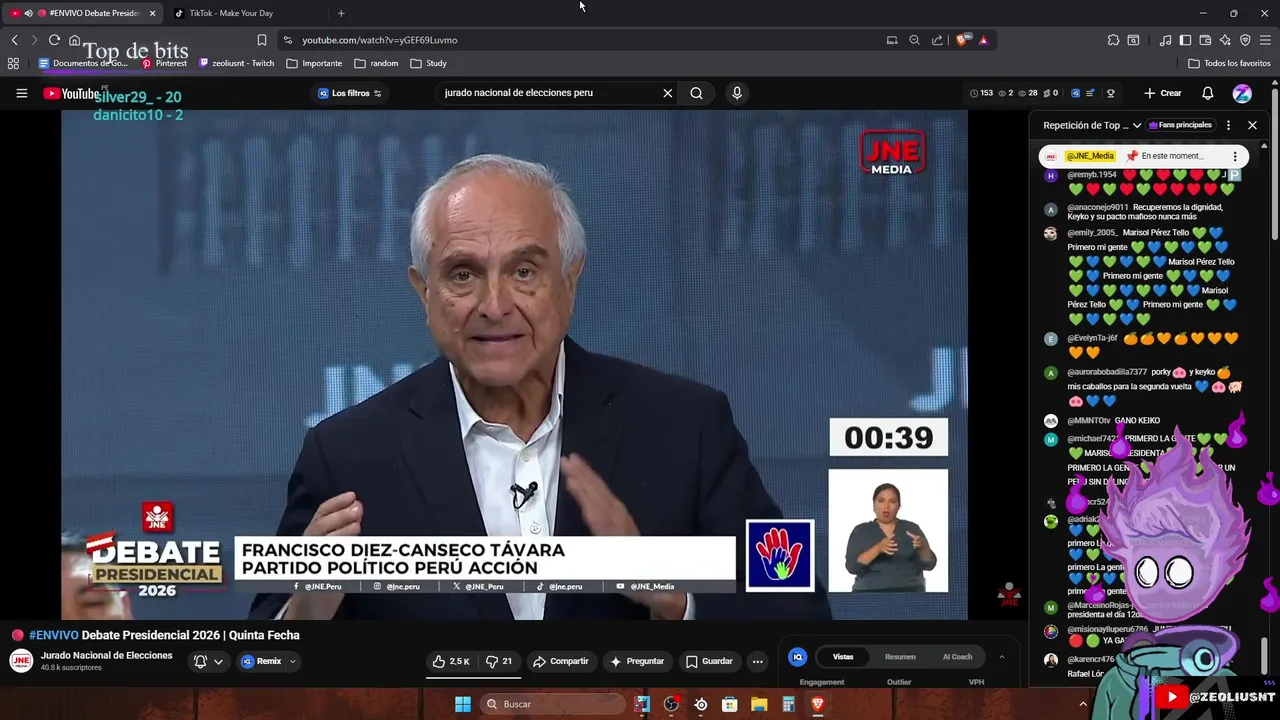Close the live chat panel
This screenshot has height=720, width=1280.
click(x=1252, y=125)
